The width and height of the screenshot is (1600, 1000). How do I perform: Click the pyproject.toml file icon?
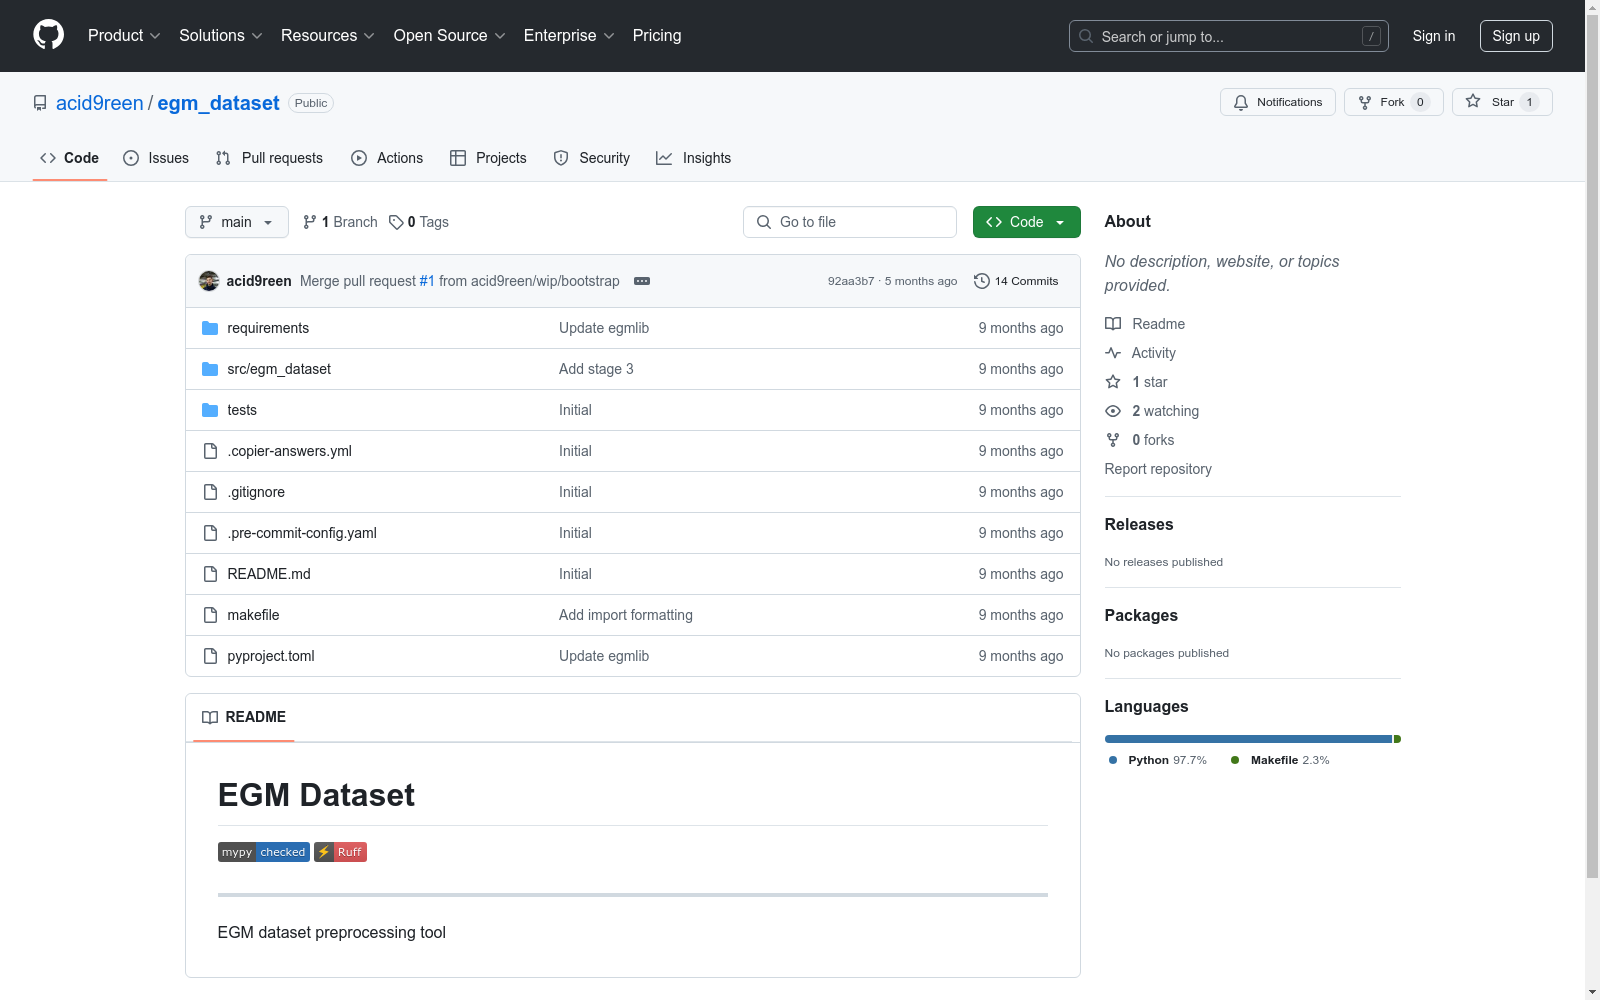[x=210, y=656]
